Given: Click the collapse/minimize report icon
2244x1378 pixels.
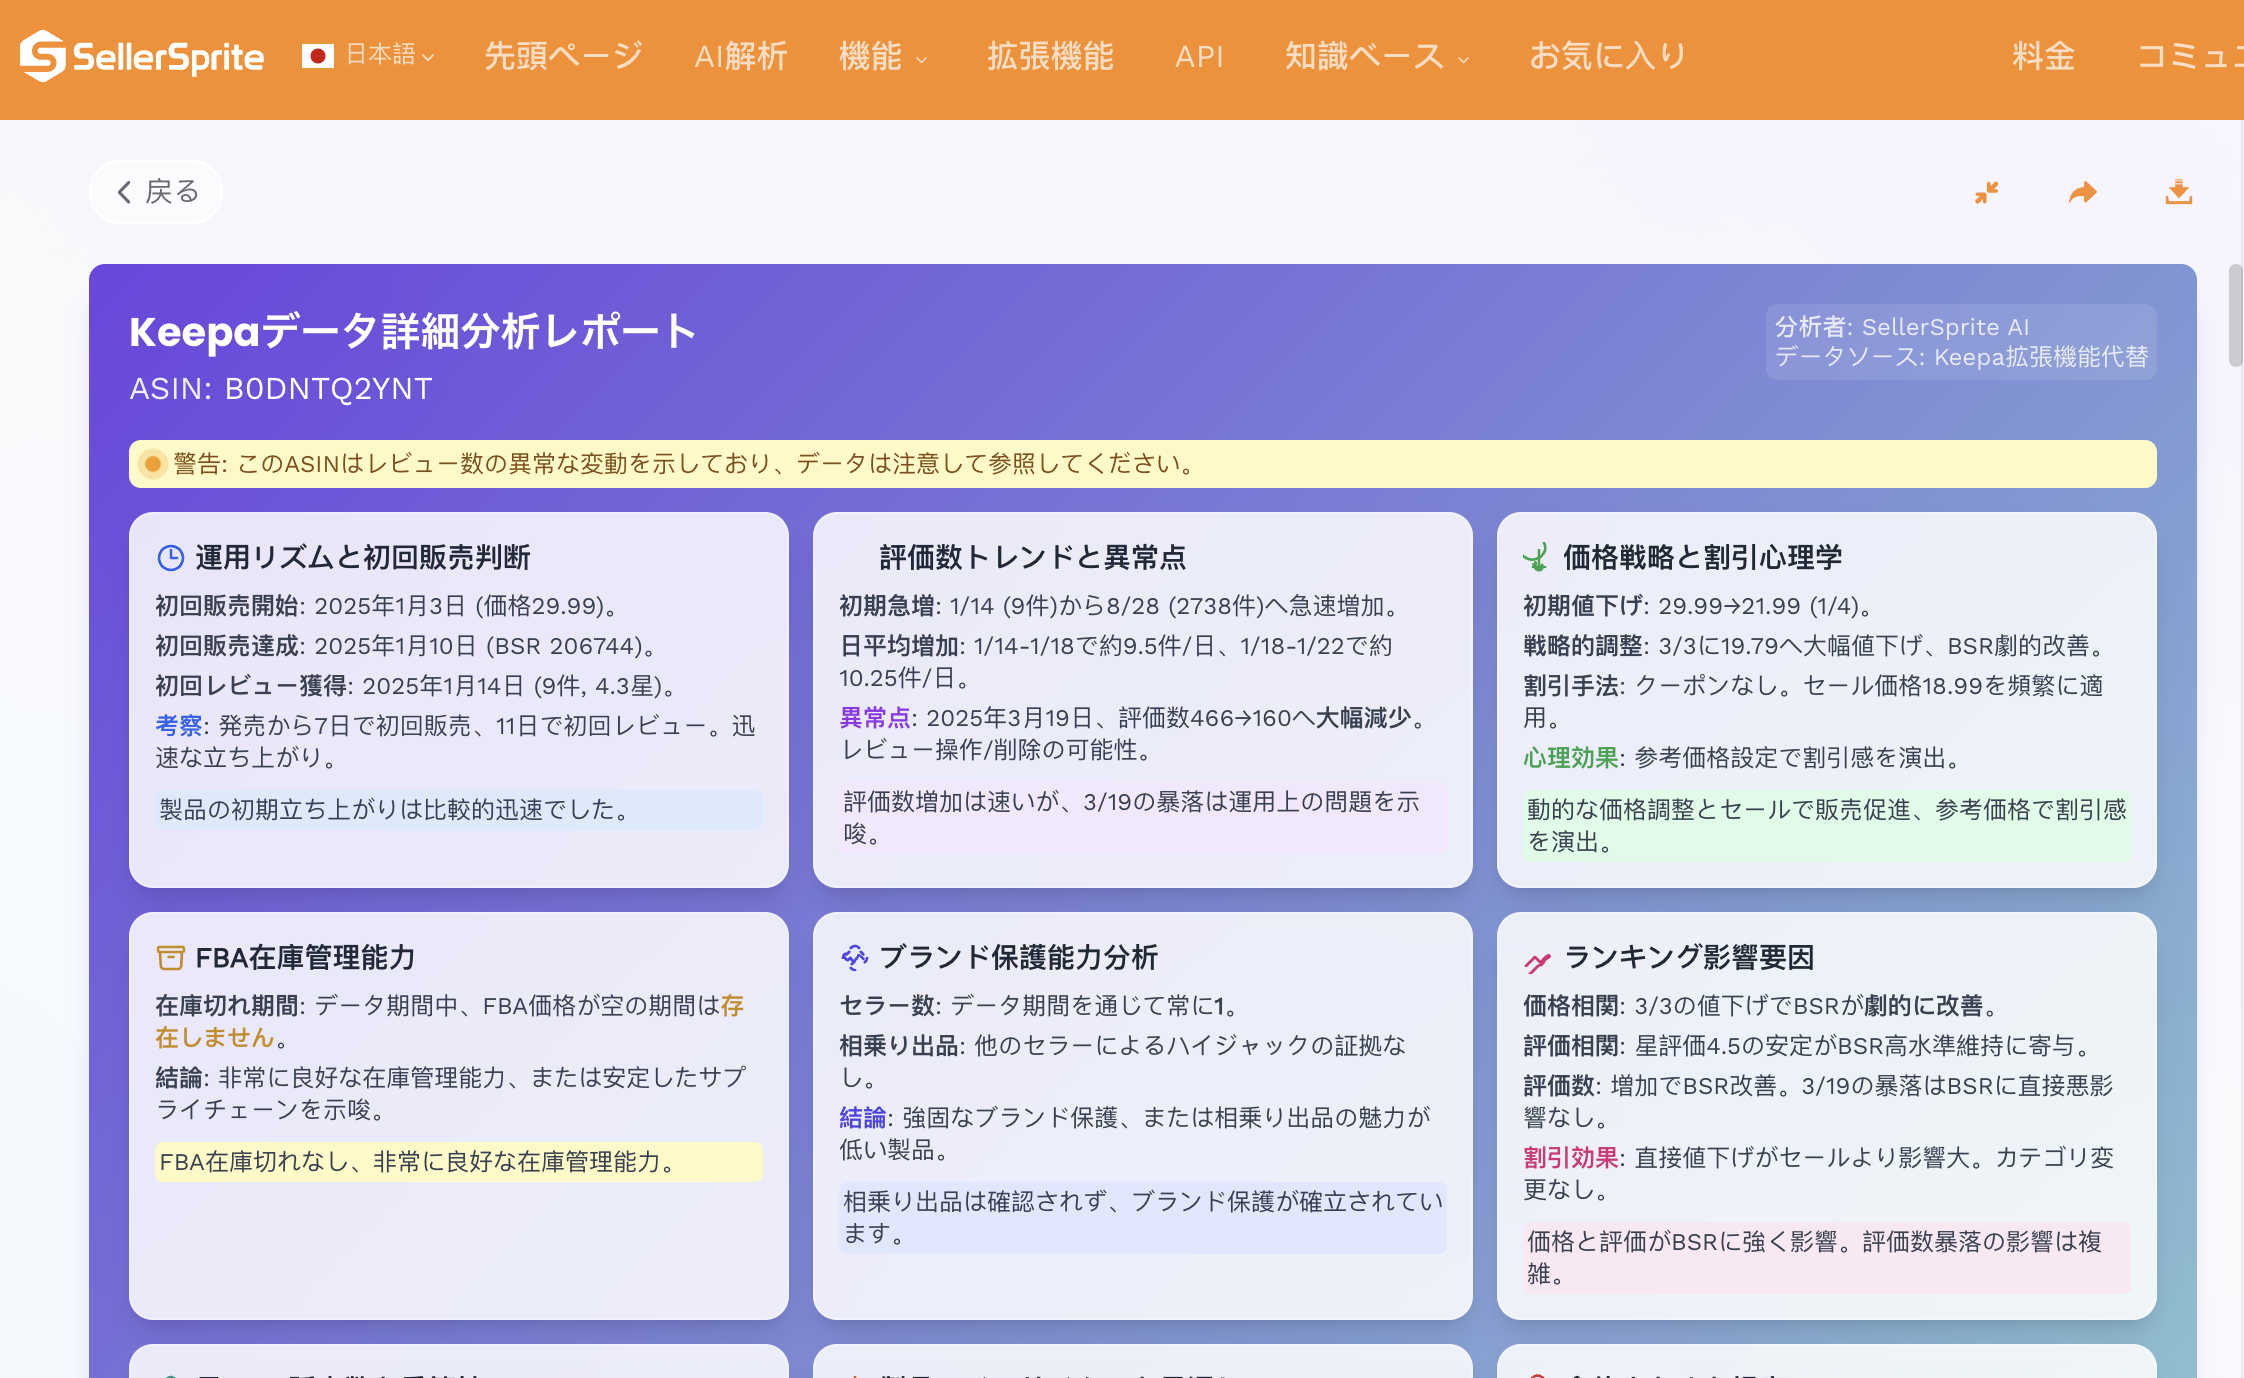Looking at the screenshot, I should tap(1986, 192).
